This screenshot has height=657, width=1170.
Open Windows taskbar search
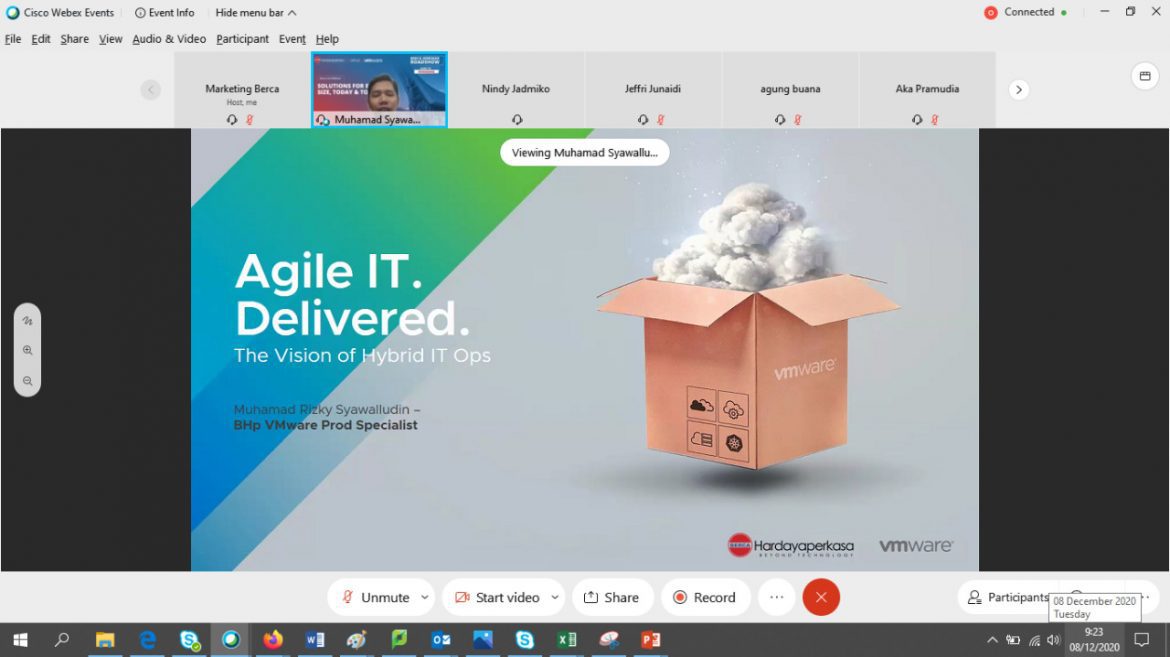click(62, 640)
